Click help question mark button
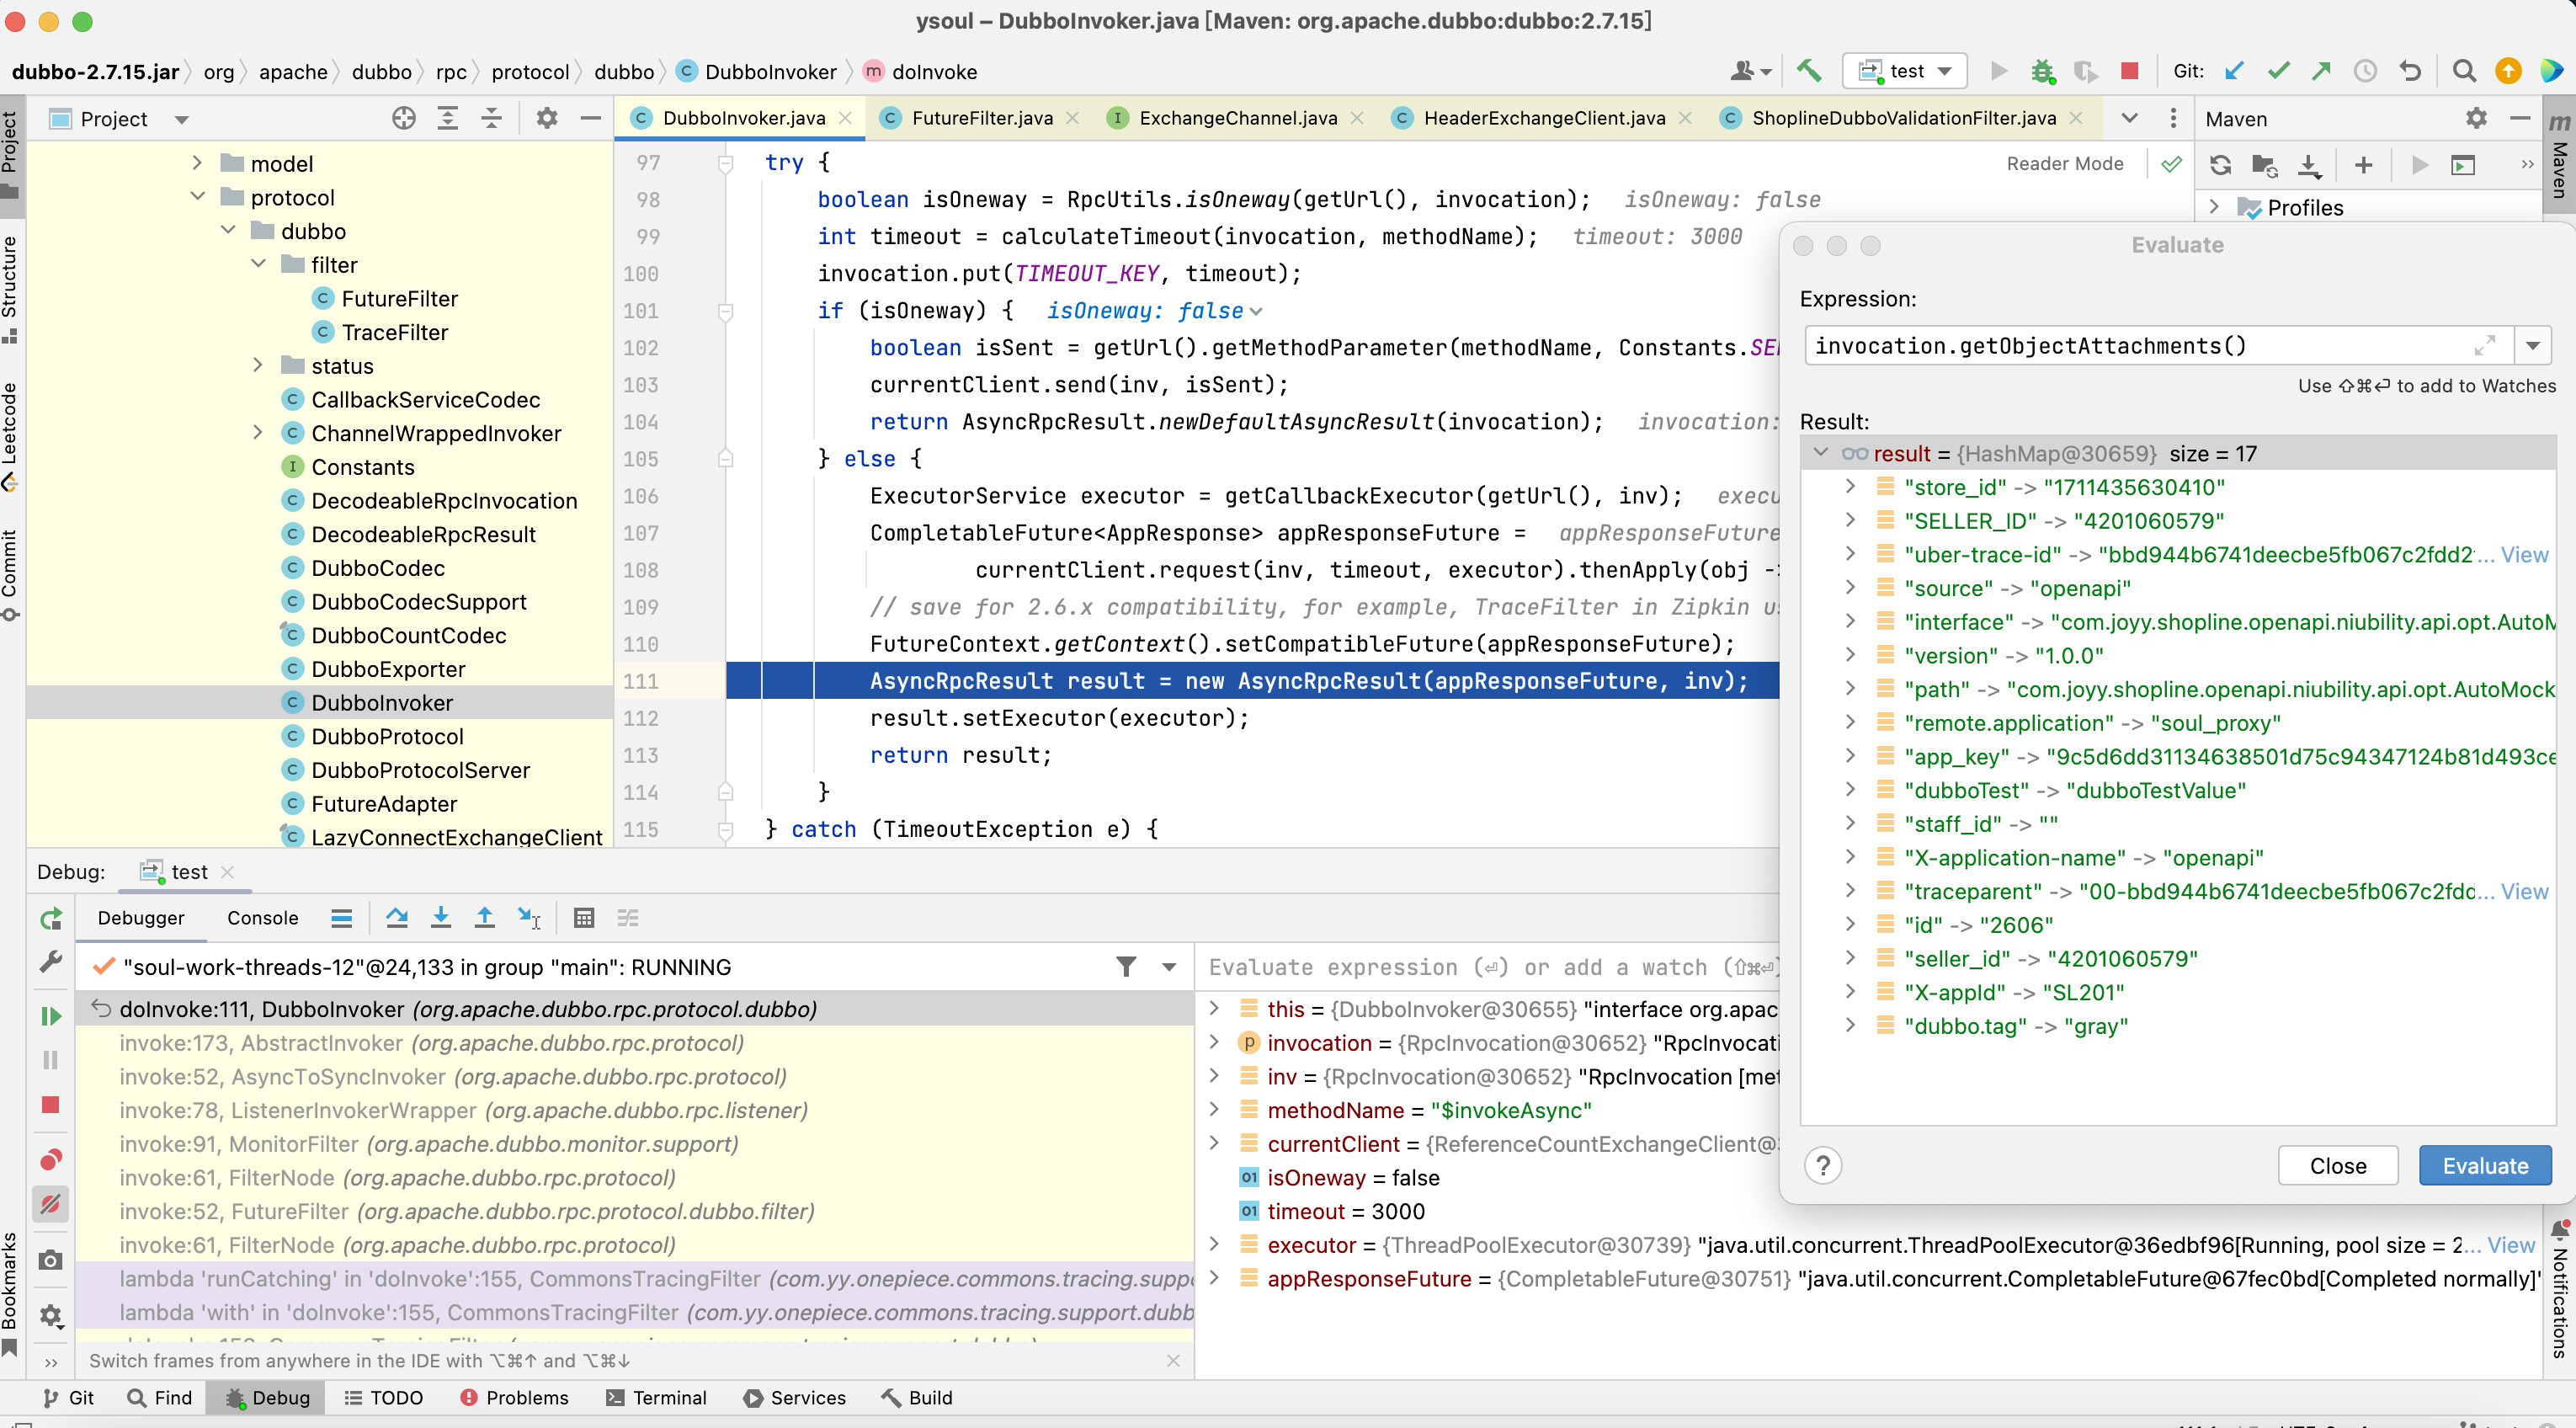2576x1428 pixels. (x=1823, y=1165)
